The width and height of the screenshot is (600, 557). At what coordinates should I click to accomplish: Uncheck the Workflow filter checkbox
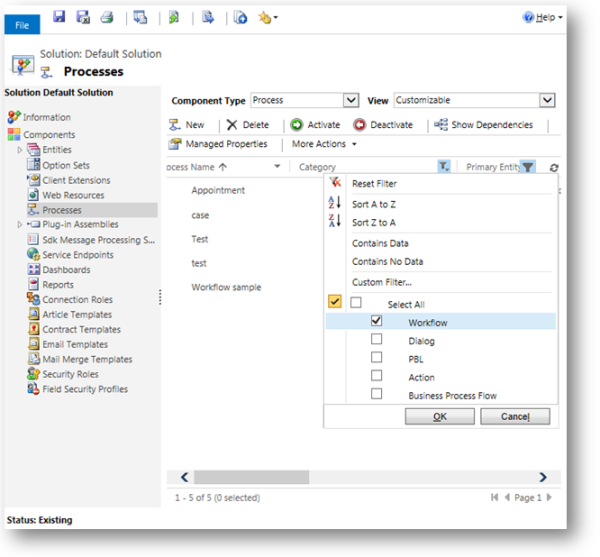[377, 321]
